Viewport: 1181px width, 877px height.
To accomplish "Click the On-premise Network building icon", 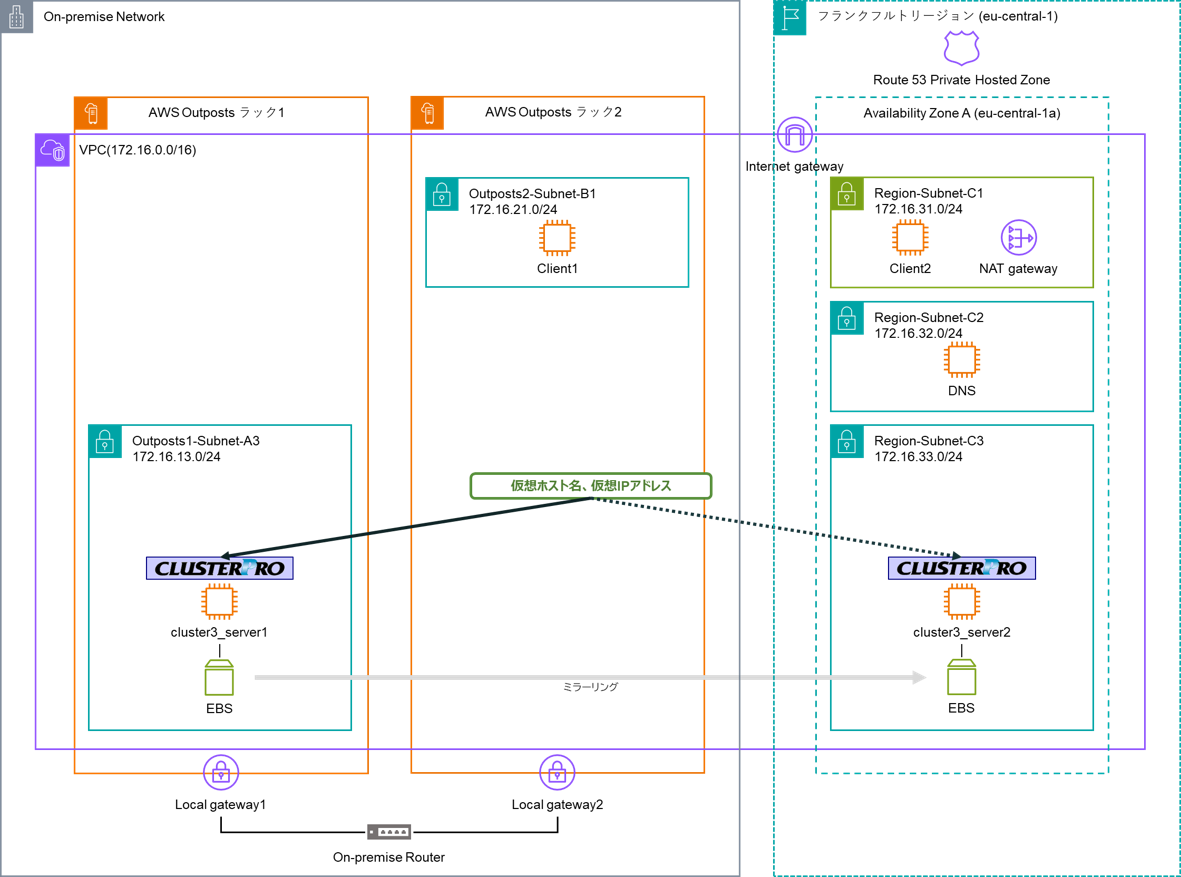I will point(17,17).
